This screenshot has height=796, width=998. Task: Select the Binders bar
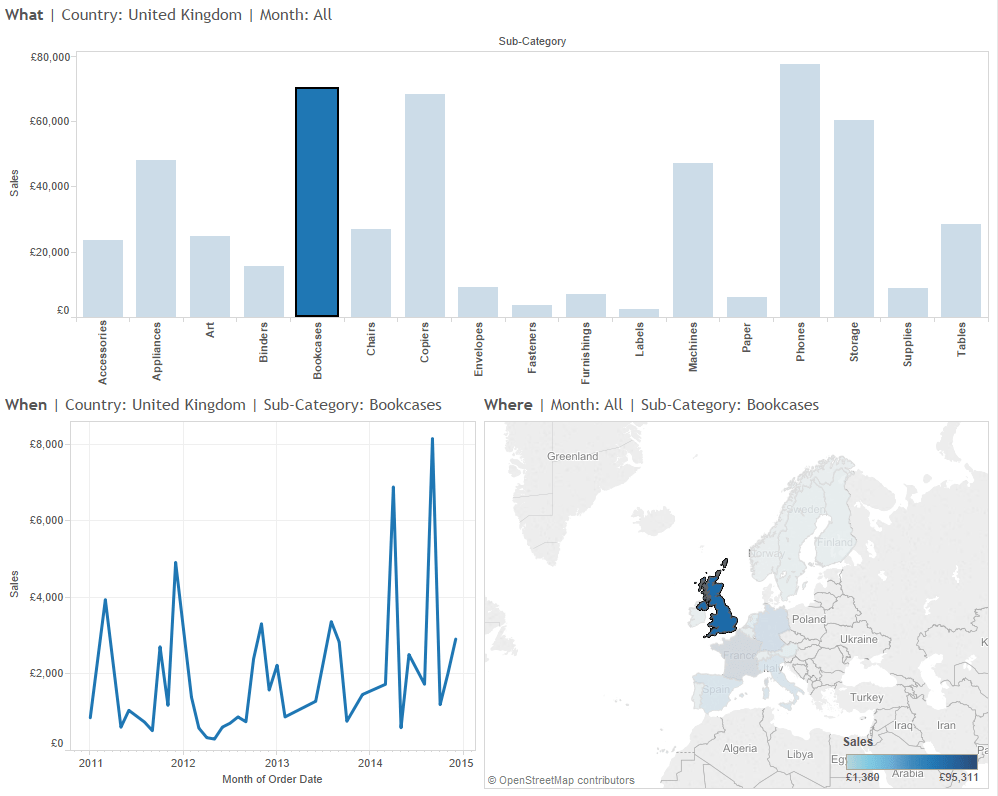pos(264,291)
